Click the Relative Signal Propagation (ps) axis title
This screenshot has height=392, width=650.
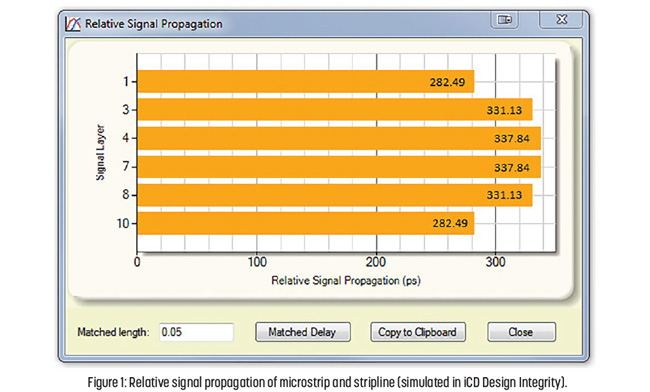click(346, 281)
